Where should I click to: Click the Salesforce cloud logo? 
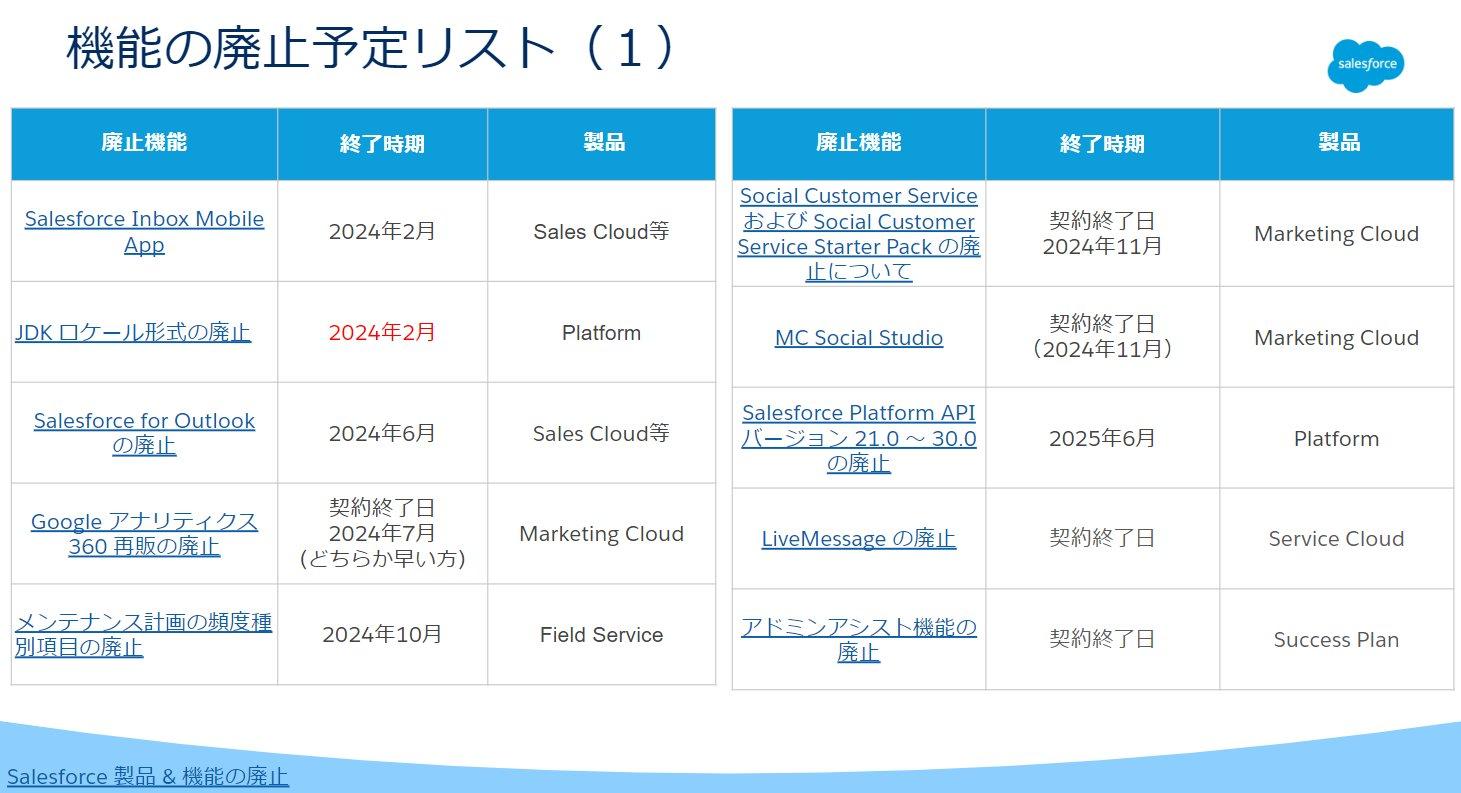tap(1365, 66)
